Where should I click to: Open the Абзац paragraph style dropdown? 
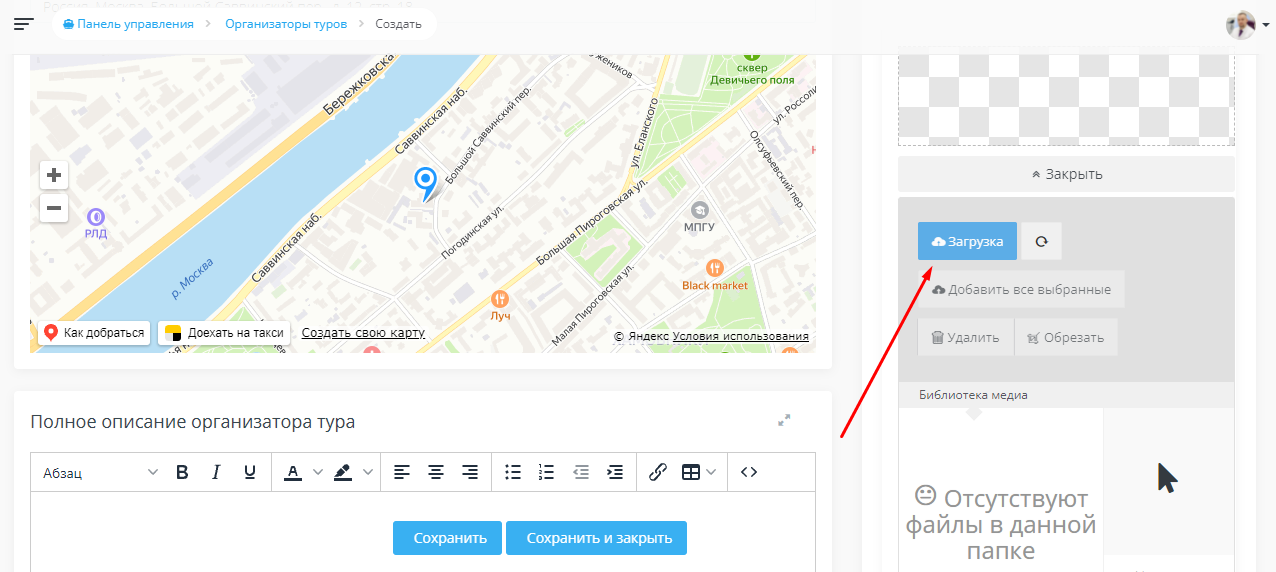coord(100,473)
